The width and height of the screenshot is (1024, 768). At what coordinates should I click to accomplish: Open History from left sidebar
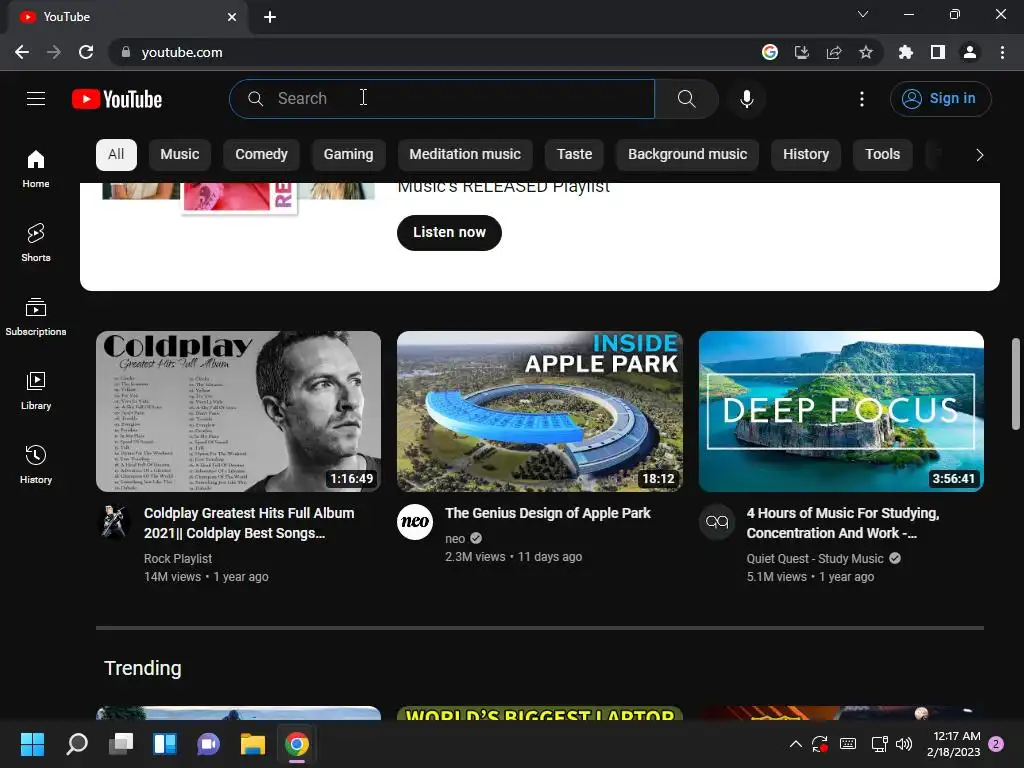[36, 464]
